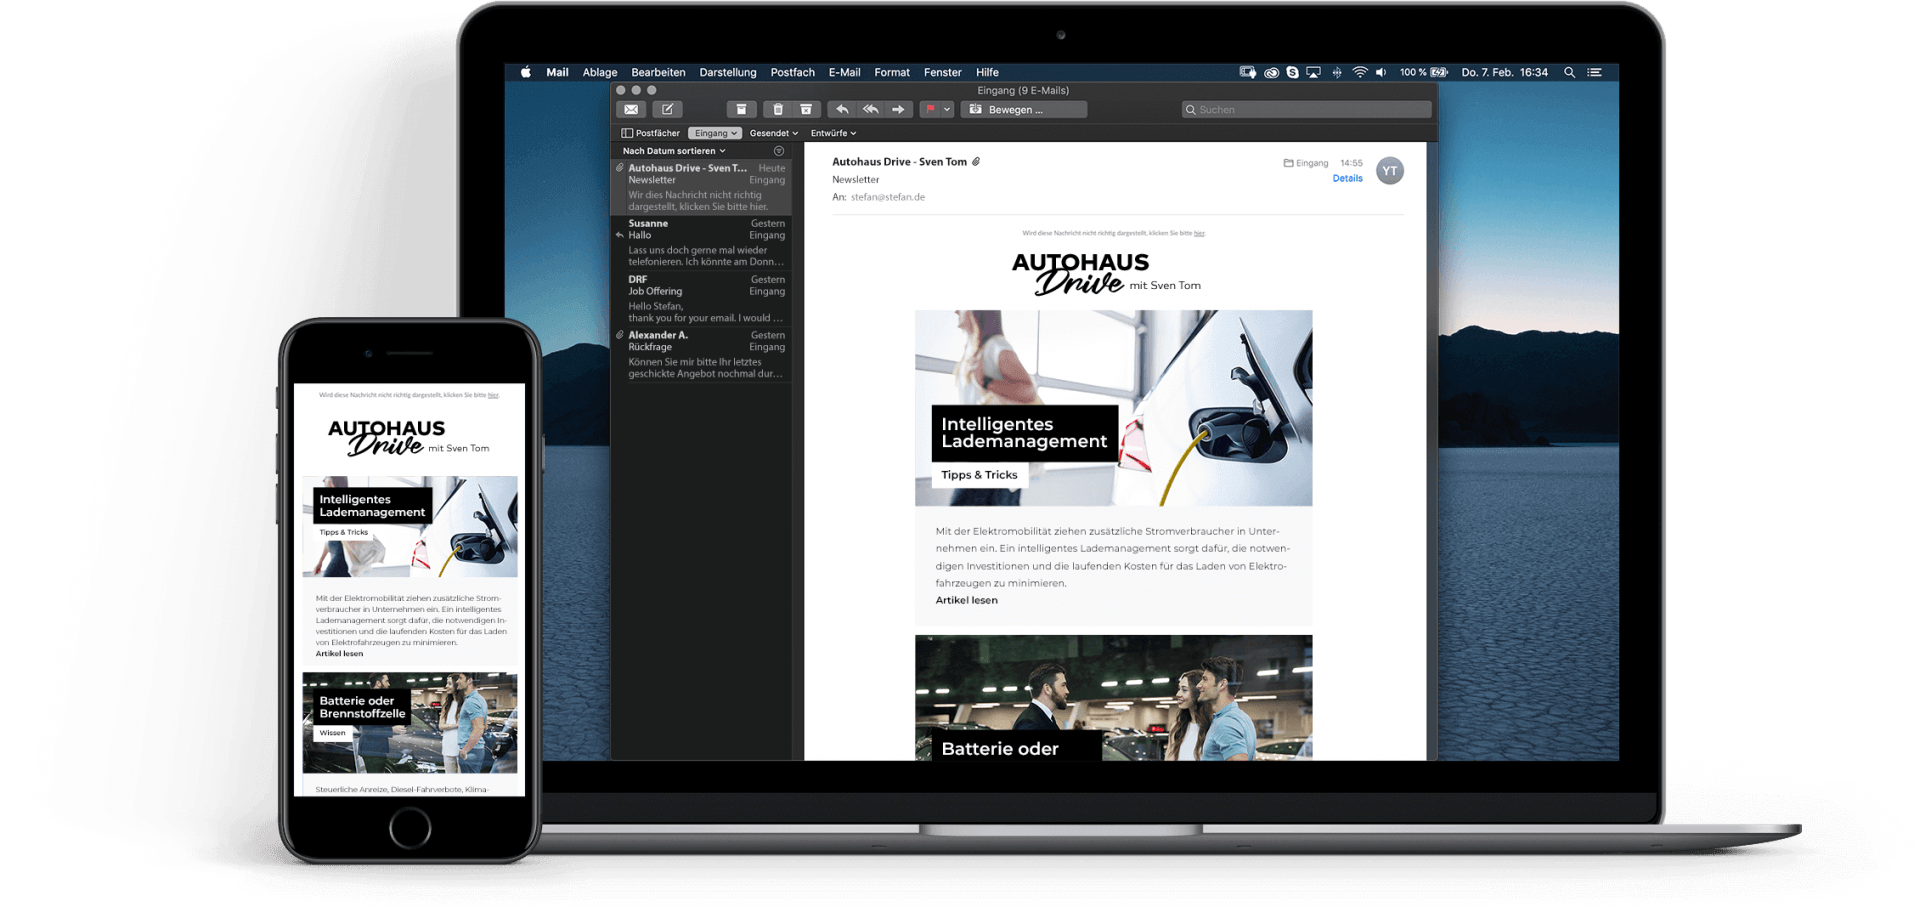1920x918 pixels.
Task: Open the Darstellung menu
Action: pyautogui.click(x=728, y=73)
